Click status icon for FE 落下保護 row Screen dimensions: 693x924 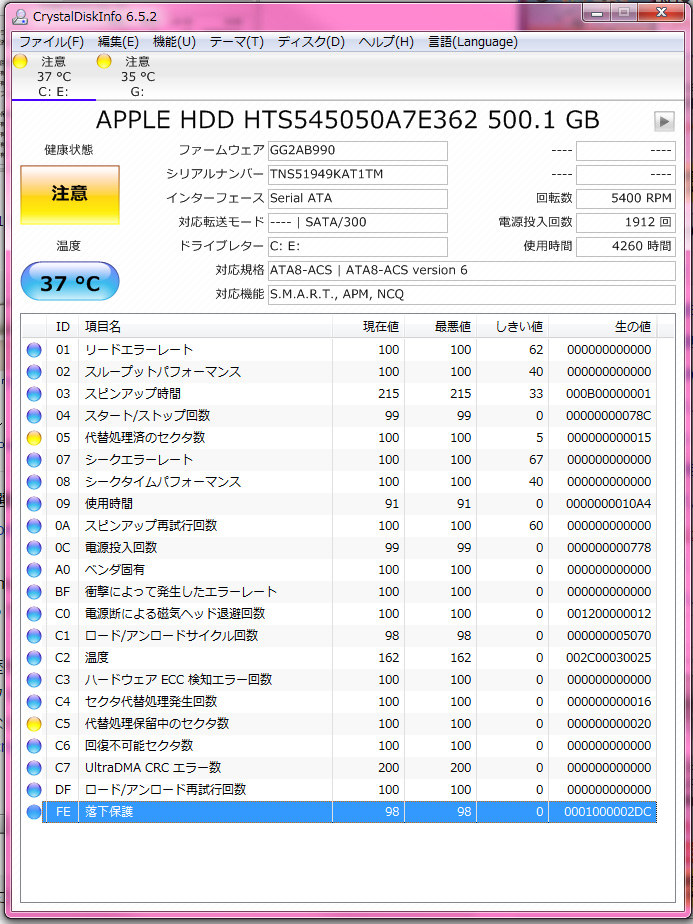(x=34, y=812)
